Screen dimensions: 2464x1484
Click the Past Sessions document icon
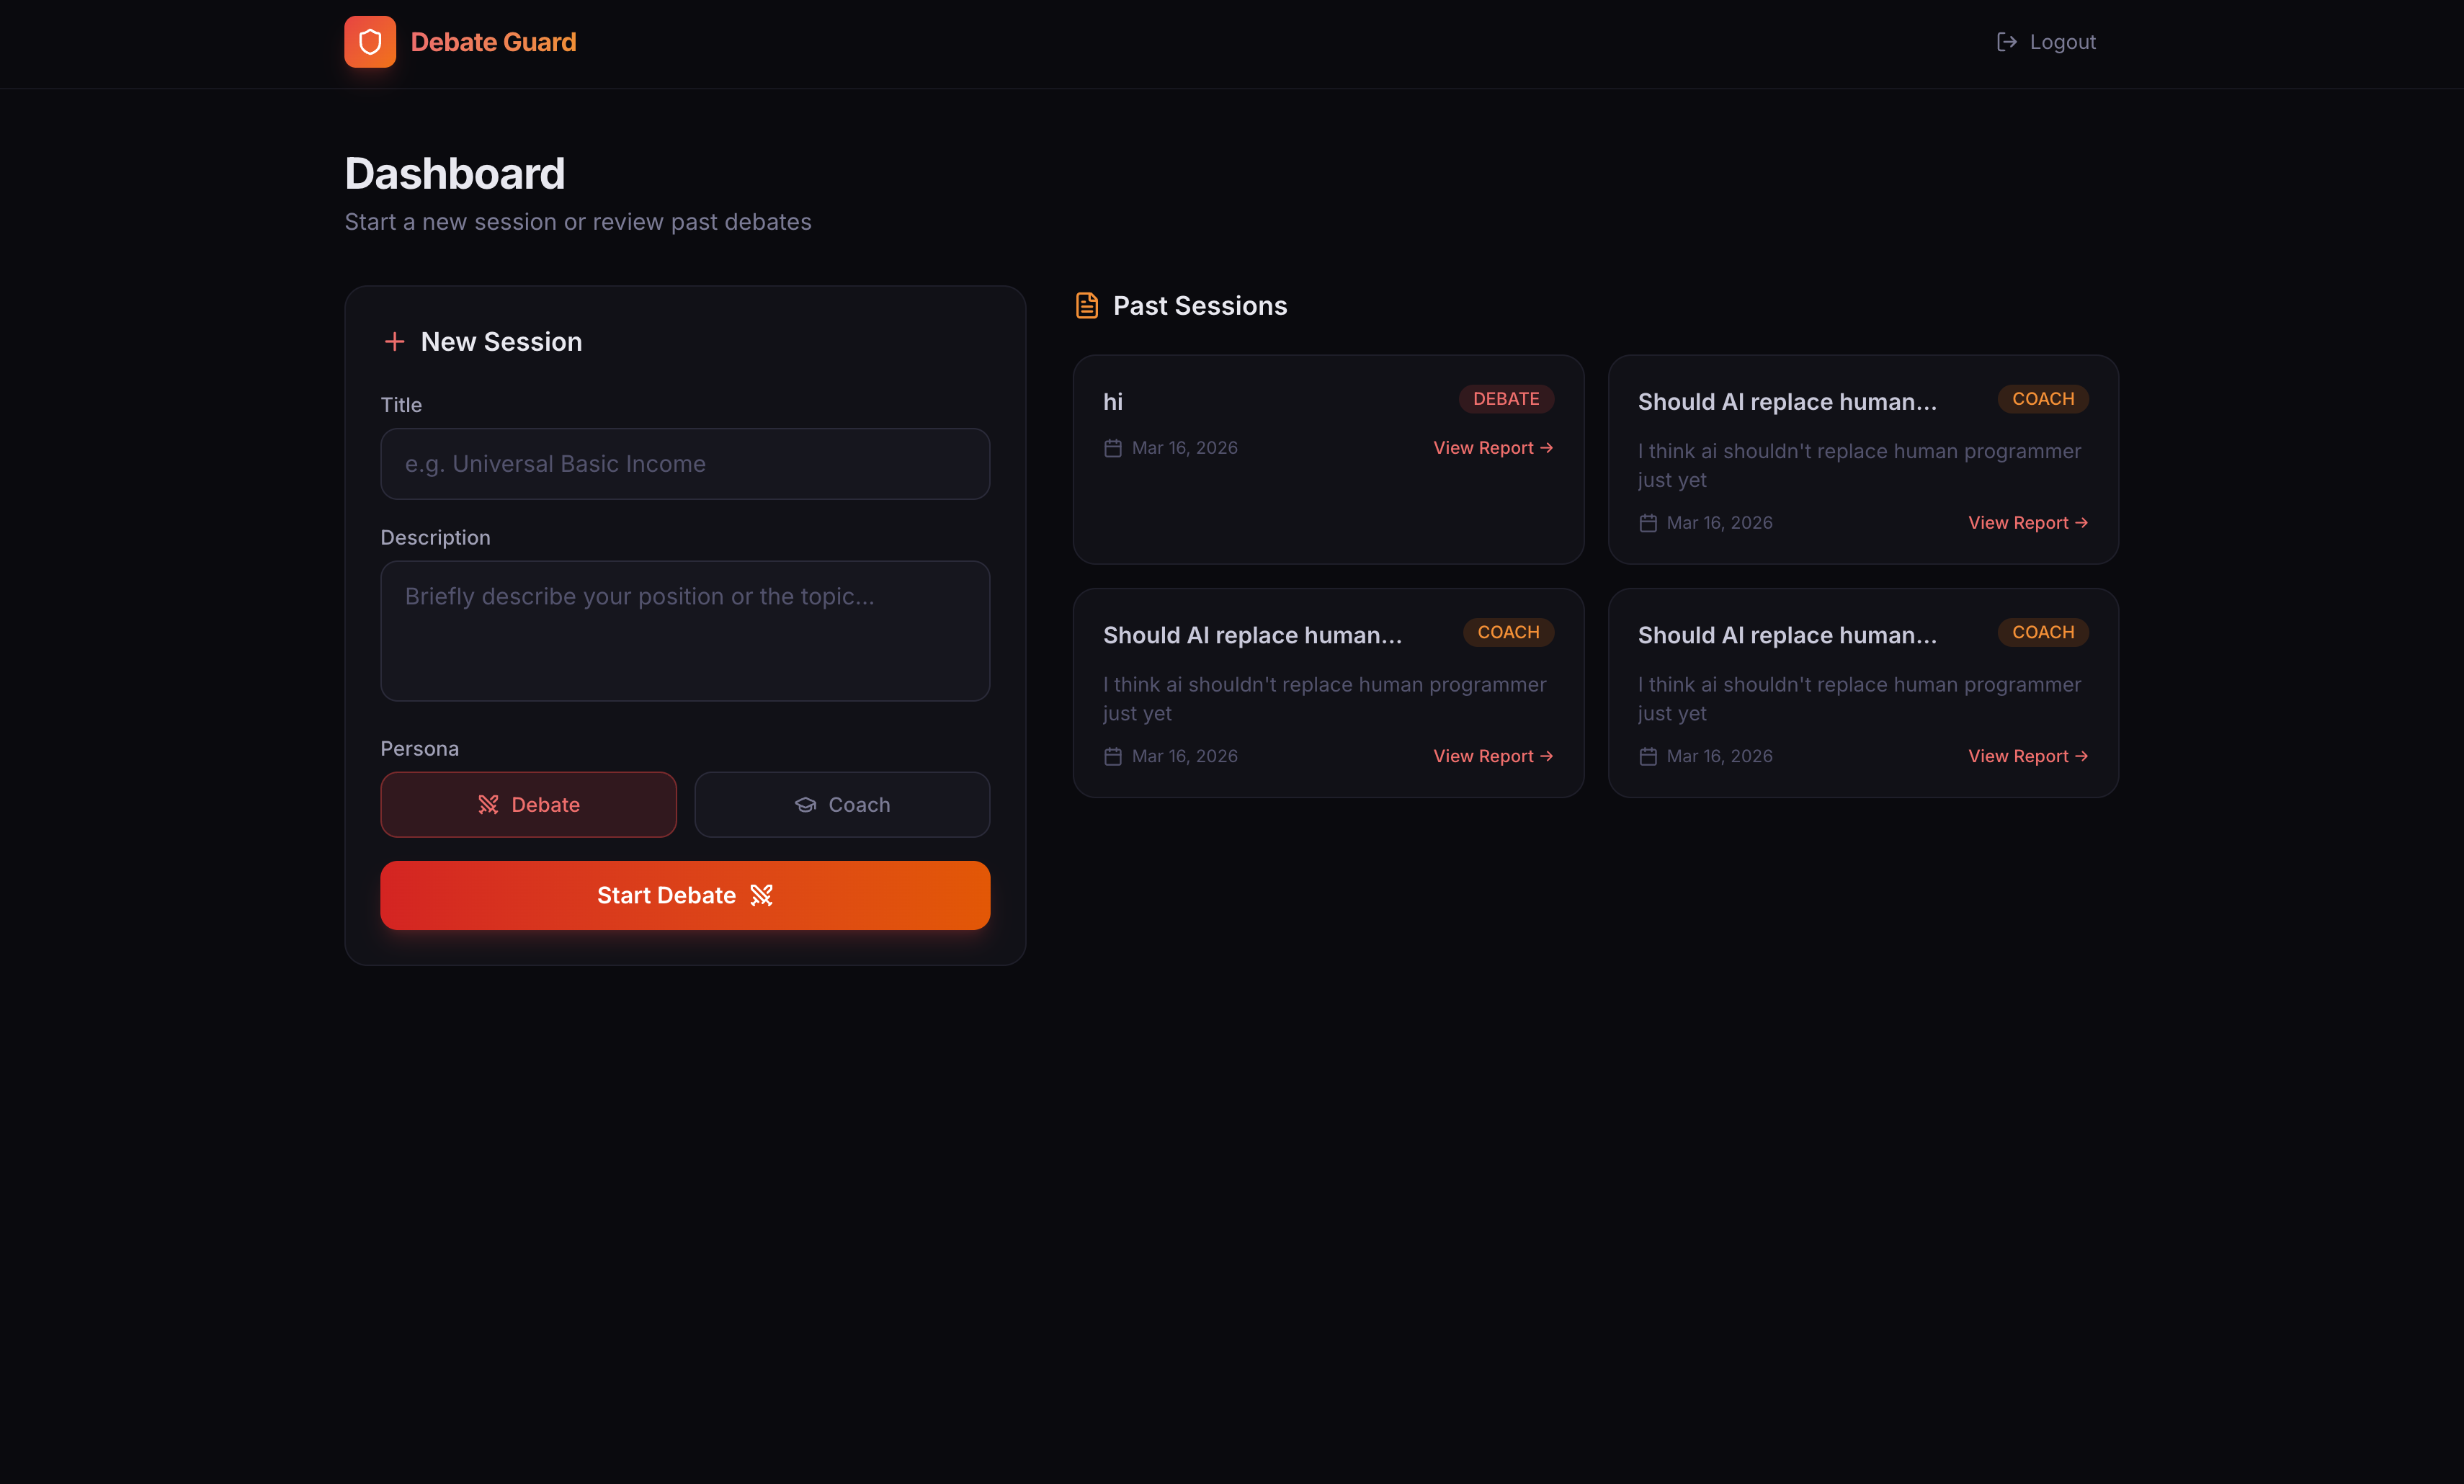pyautogui.click(x=1086, y=306)
